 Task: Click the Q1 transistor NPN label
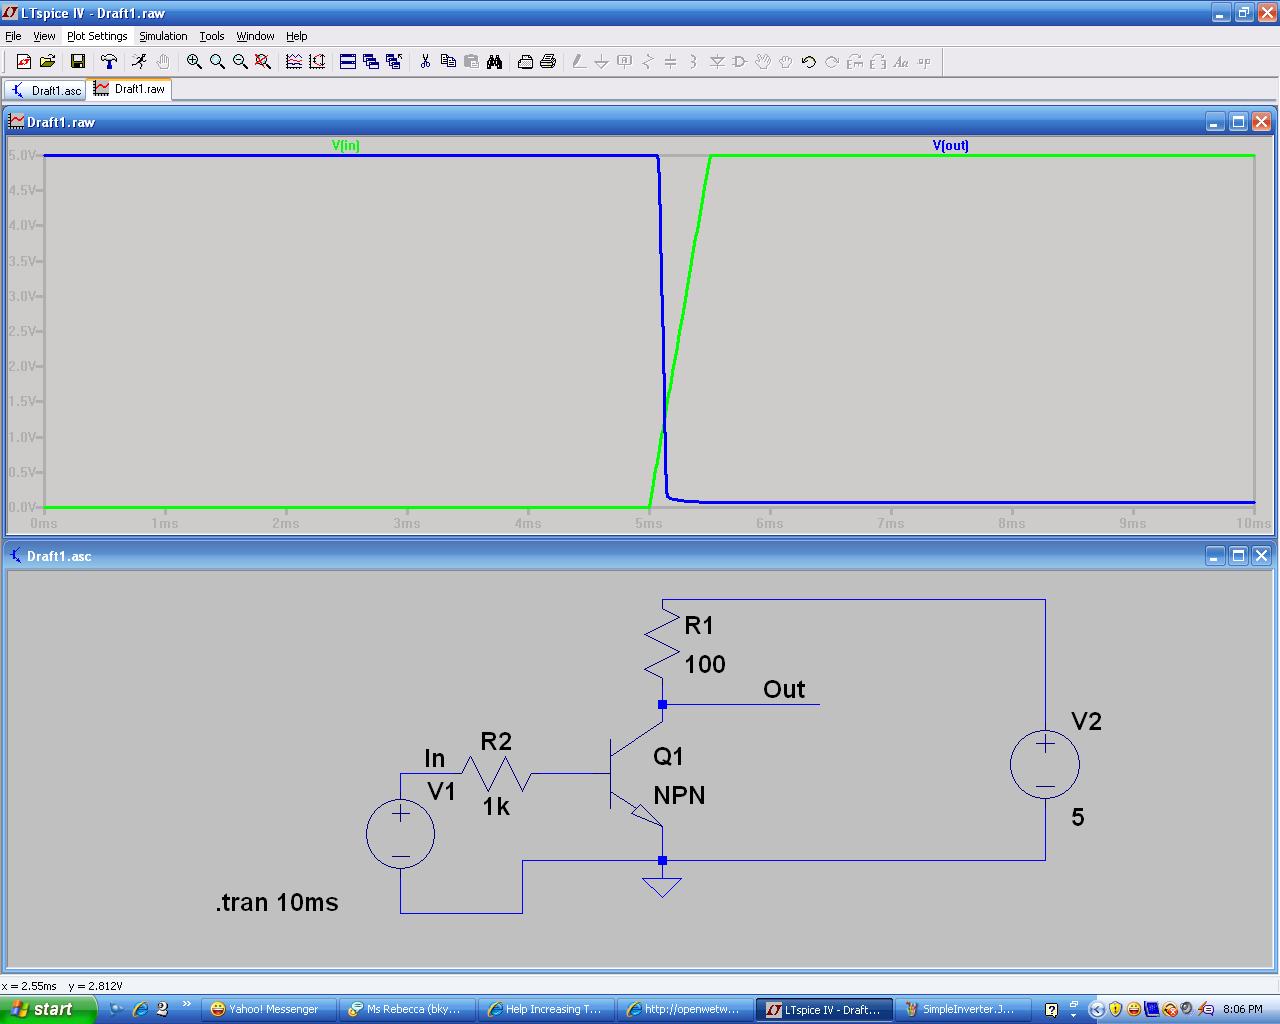(679, 795)
